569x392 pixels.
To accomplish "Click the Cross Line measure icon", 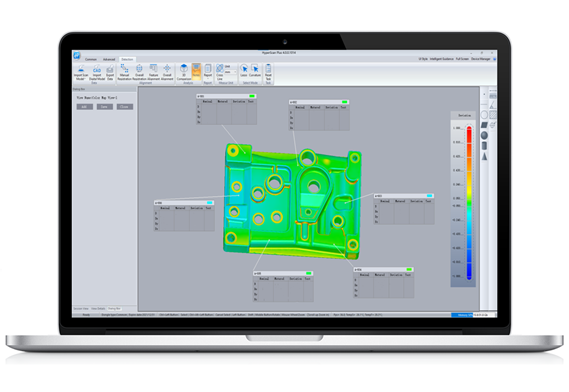I will [x=220, y=68].
